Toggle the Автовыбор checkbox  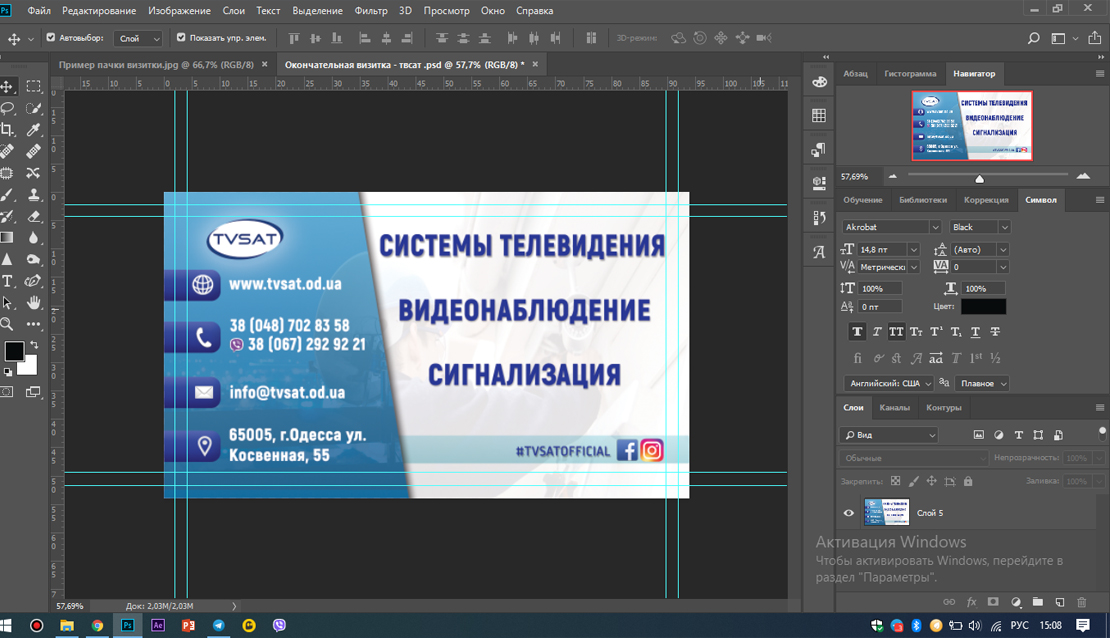[x=51, y=38]
